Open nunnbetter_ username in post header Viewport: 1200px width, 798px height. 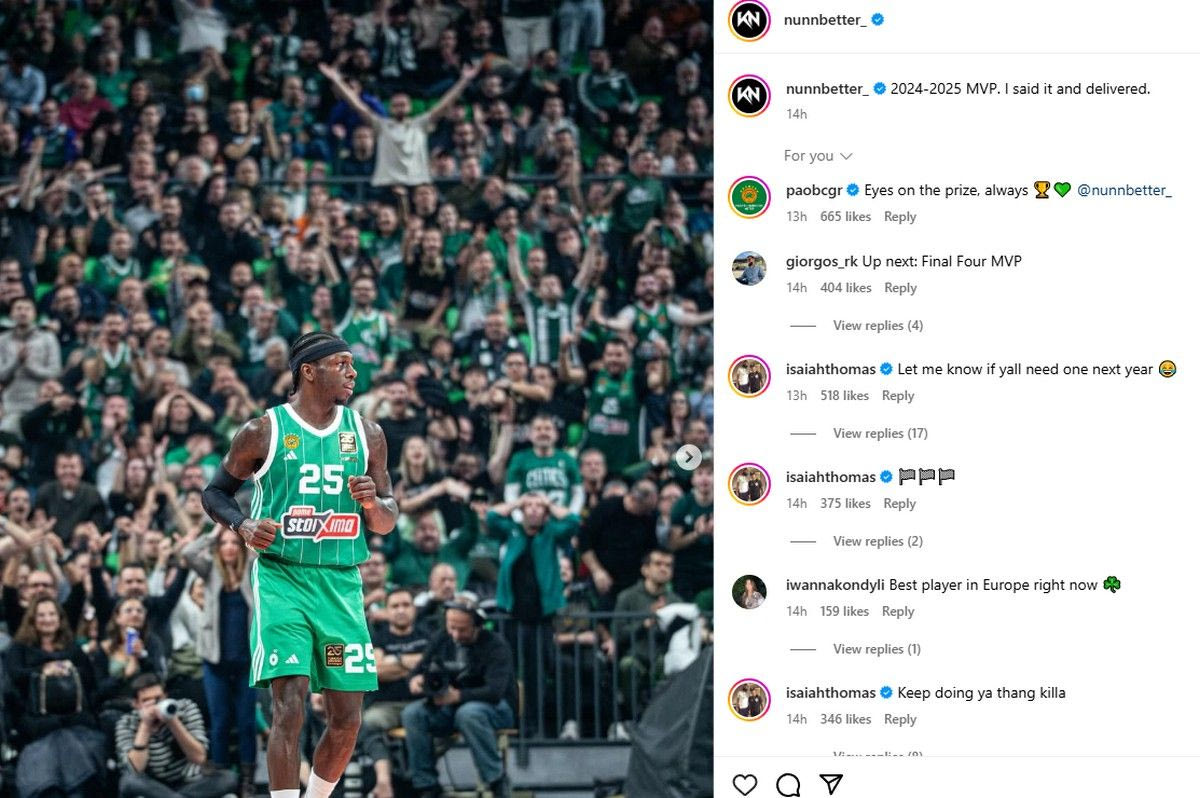pyautogui.click(x=825, y=20)
